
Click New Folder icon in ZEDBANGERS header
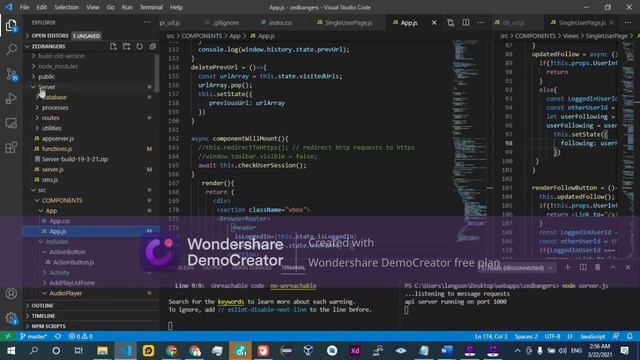point(127,46)
